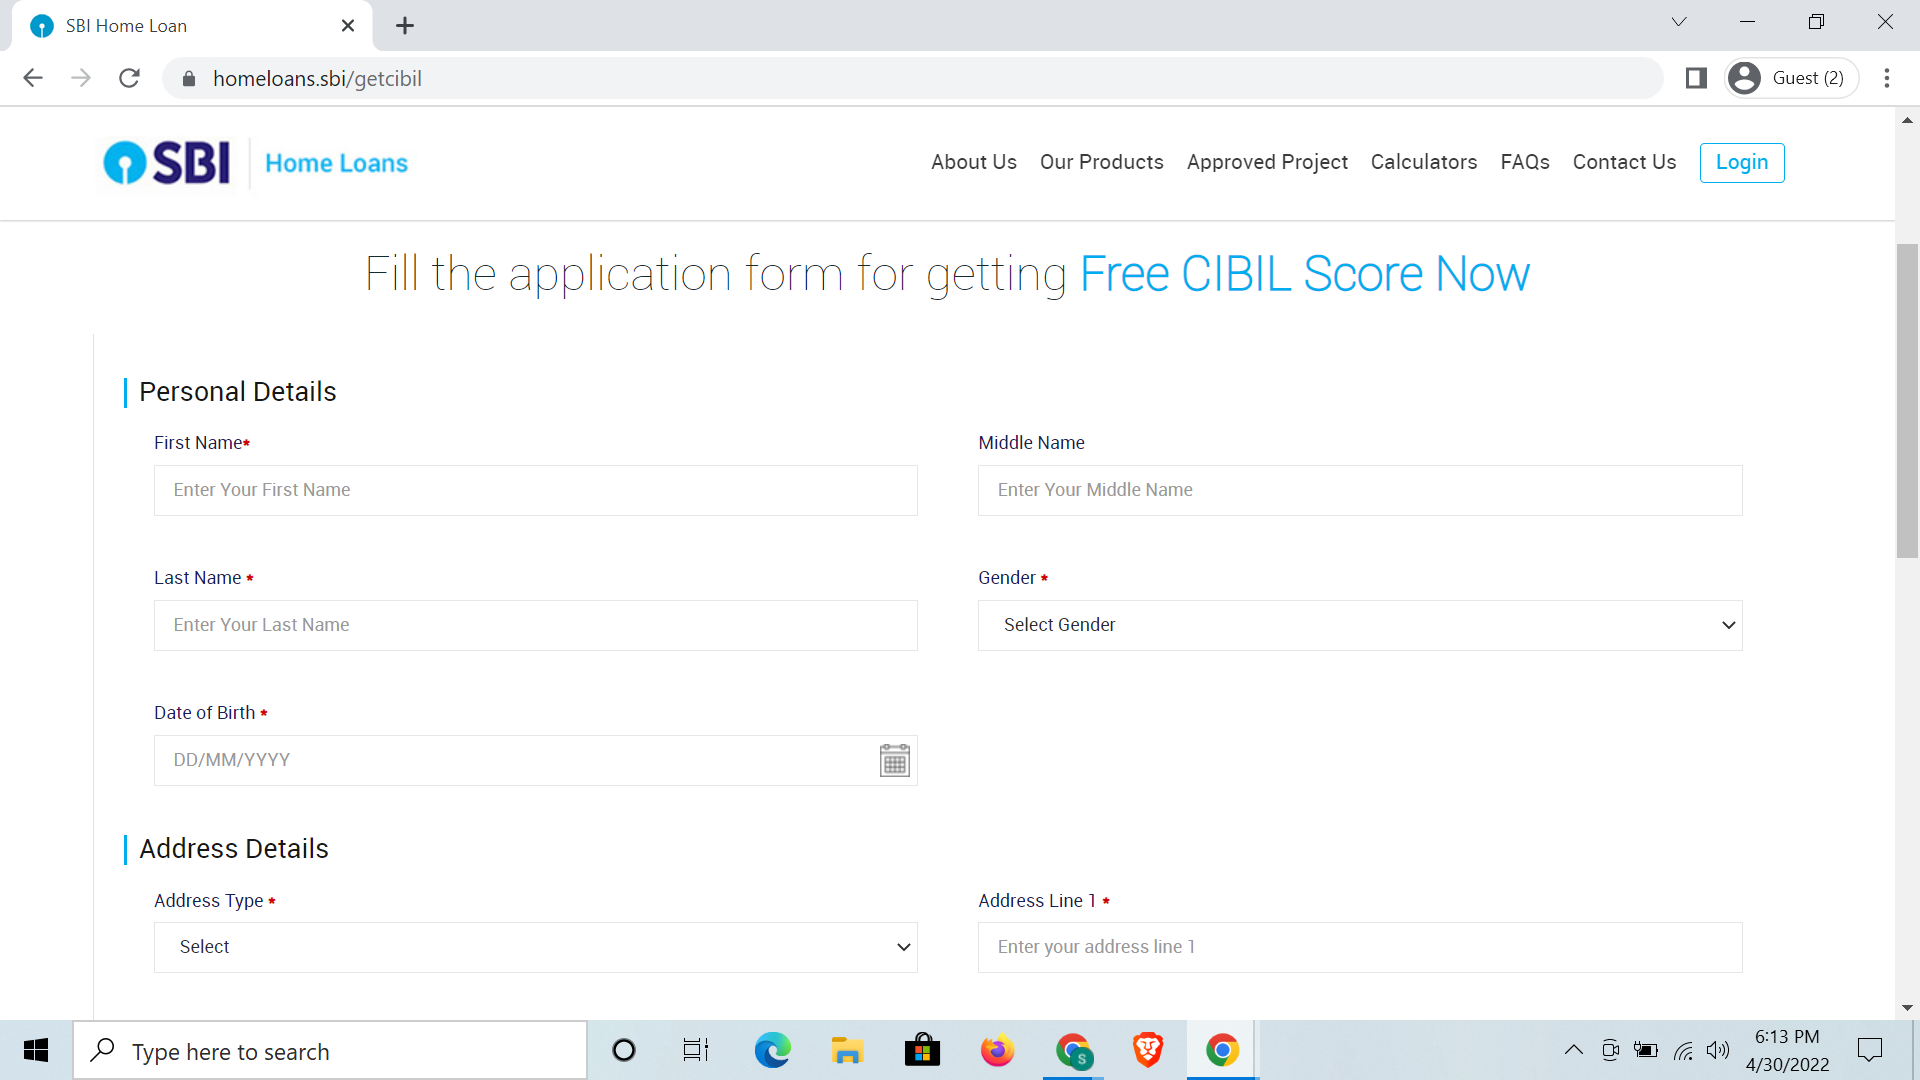
Task: Focus the Address Line 1 field
Action: coord(1360,947)
